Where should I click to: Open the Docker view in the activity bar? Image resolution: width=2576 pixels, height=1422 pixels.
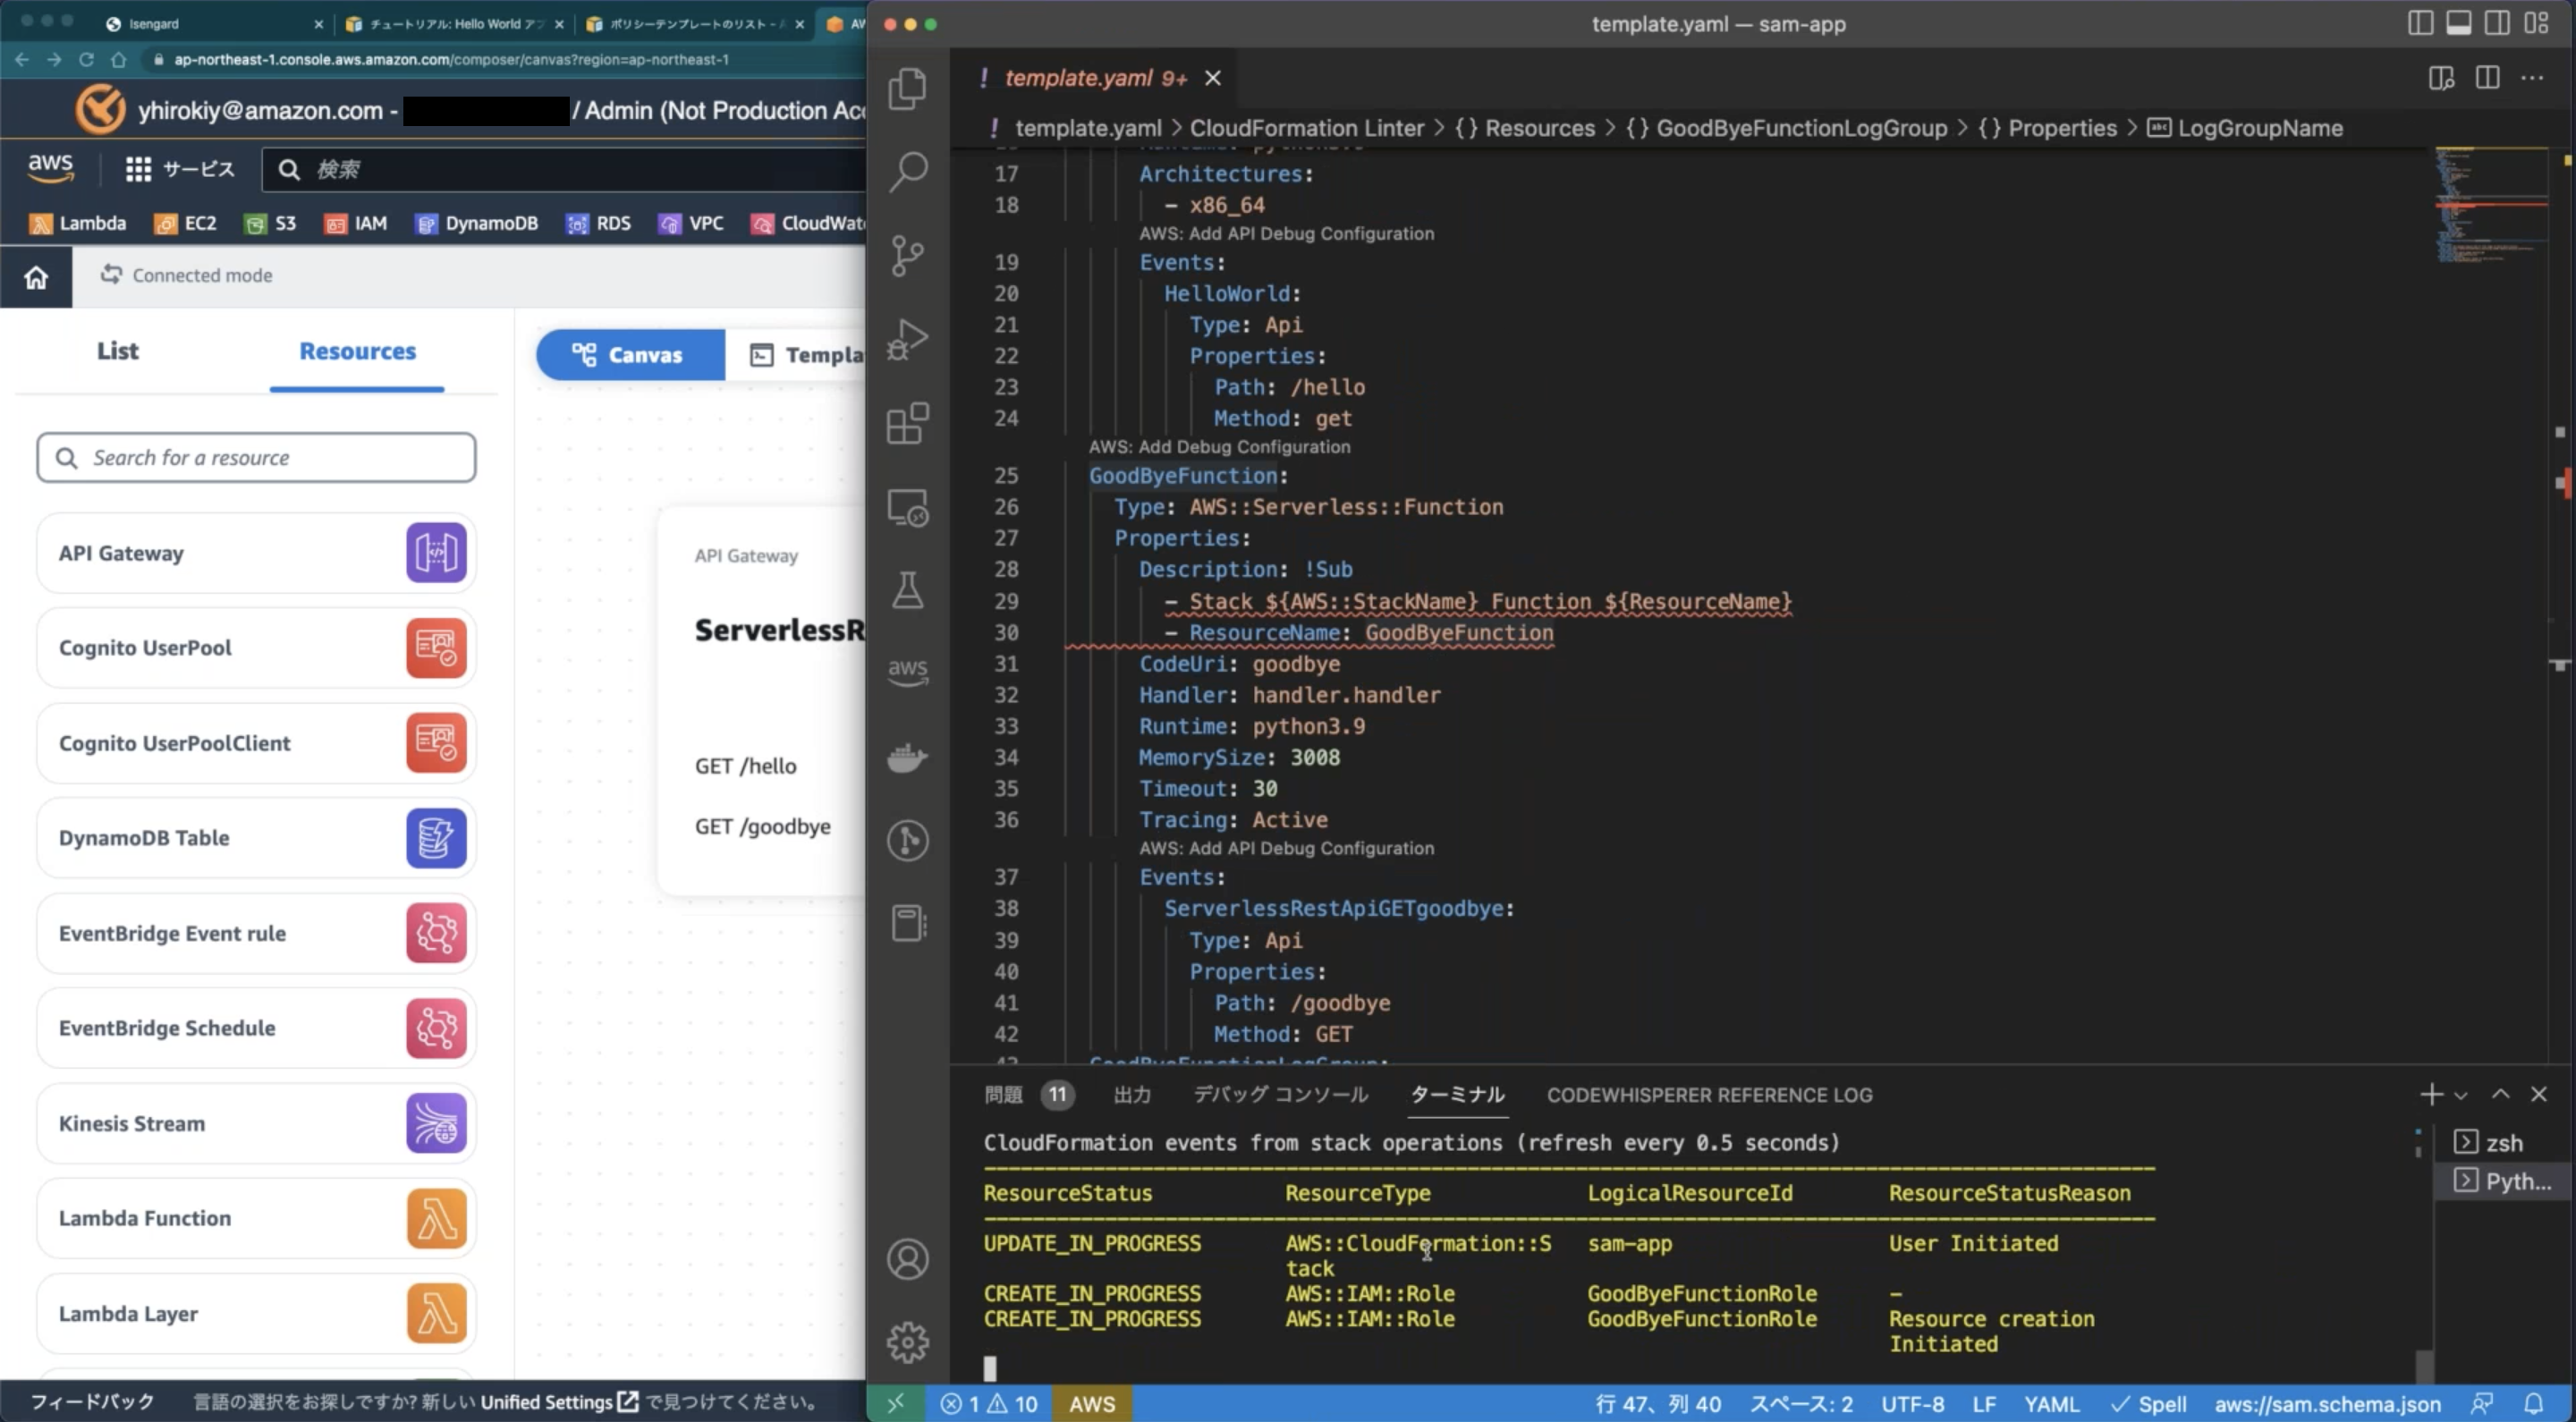pos(907,757)
